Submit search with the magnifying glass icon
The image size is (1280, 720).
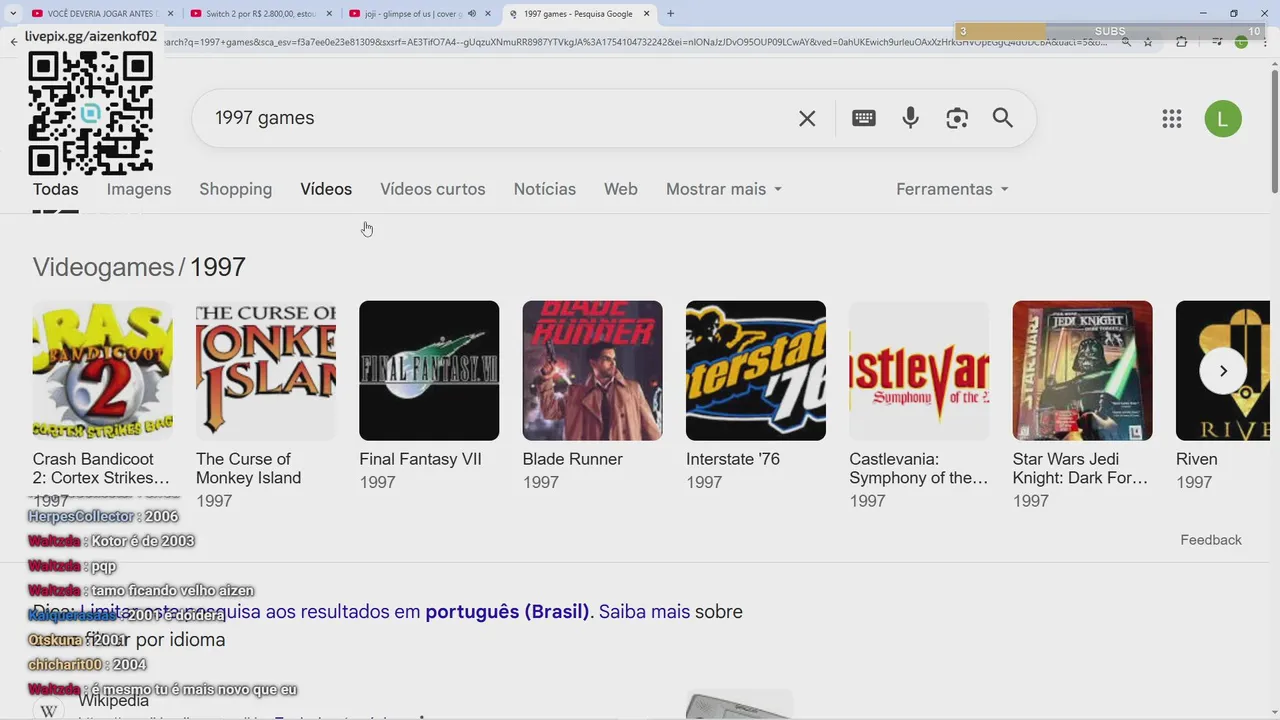1003,118
